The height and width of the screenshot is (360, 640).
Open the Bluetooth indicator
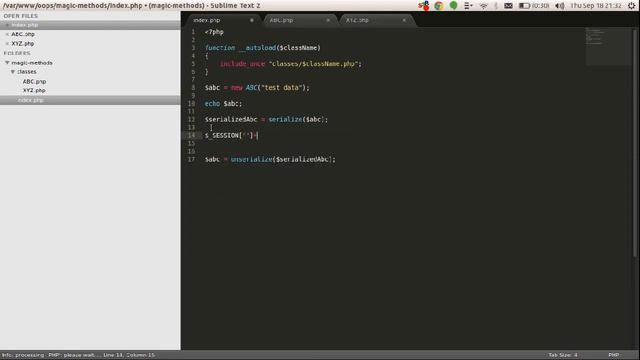click(x=496, y=6)
